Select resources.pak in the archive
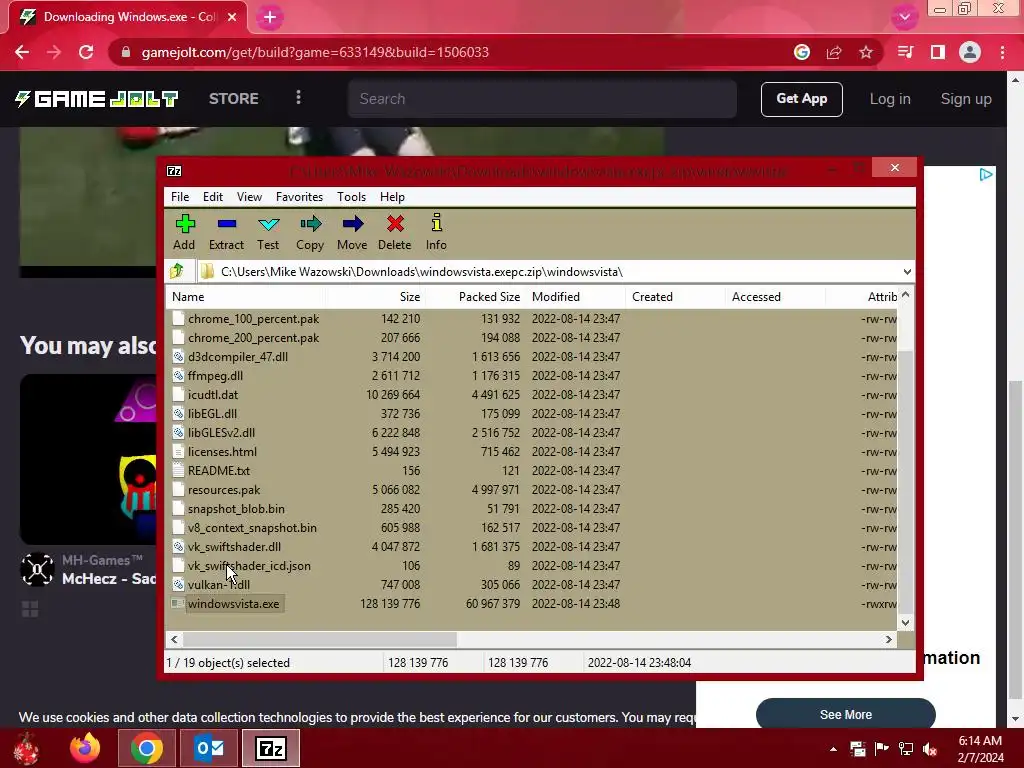 click(x=224, y=489)
